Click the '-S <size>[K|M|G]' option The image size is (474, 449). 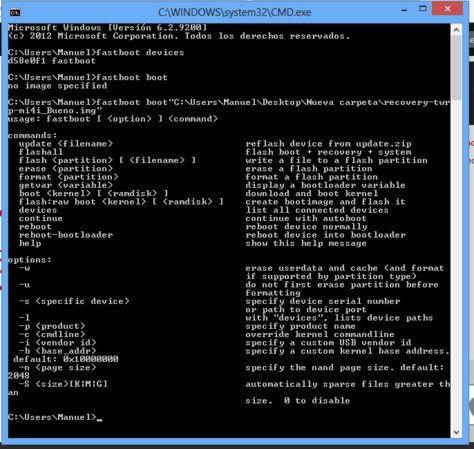pyautogui.click(x=63, y=384)
